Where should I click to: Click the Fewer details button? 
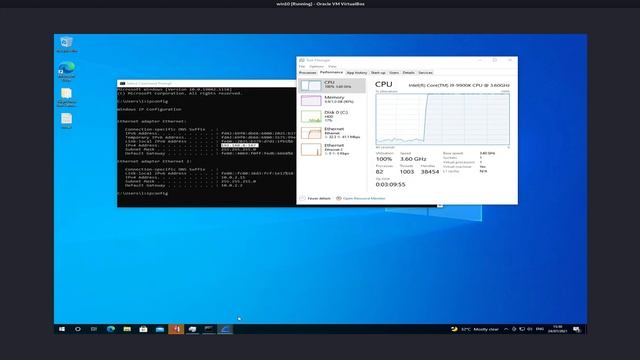315,198
